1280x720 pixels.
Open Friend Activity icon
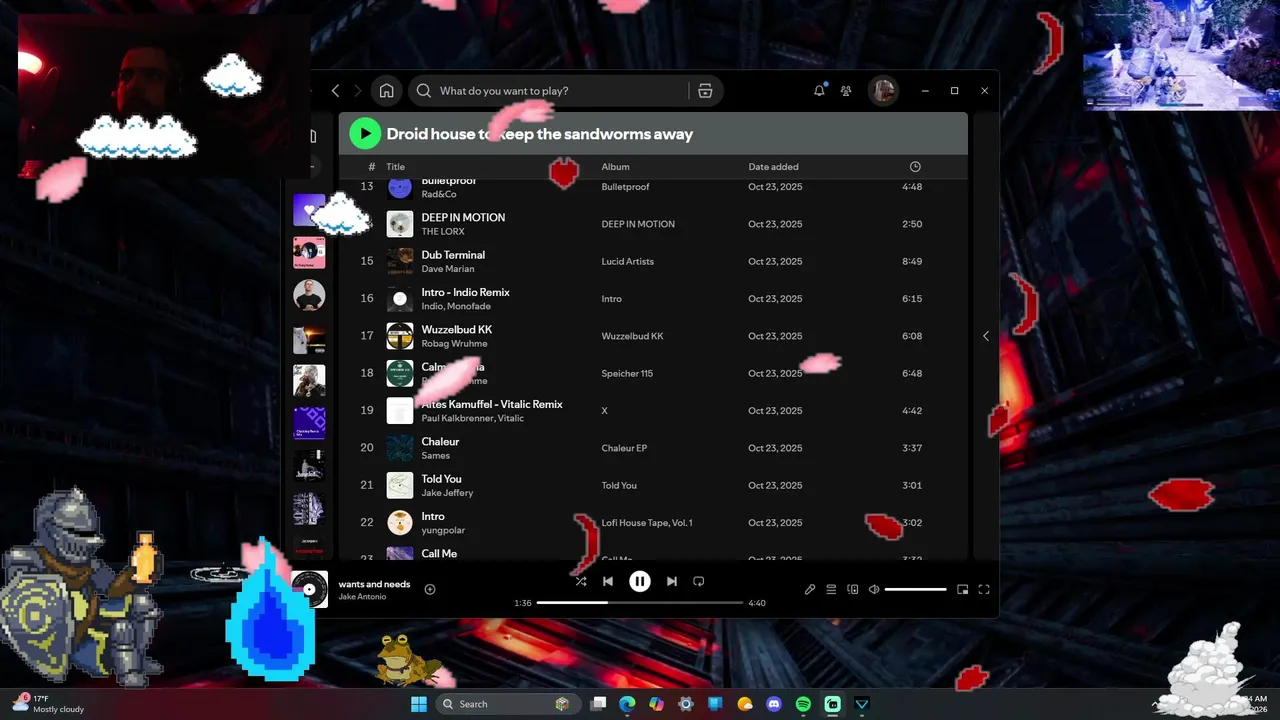tap(846, 91)
